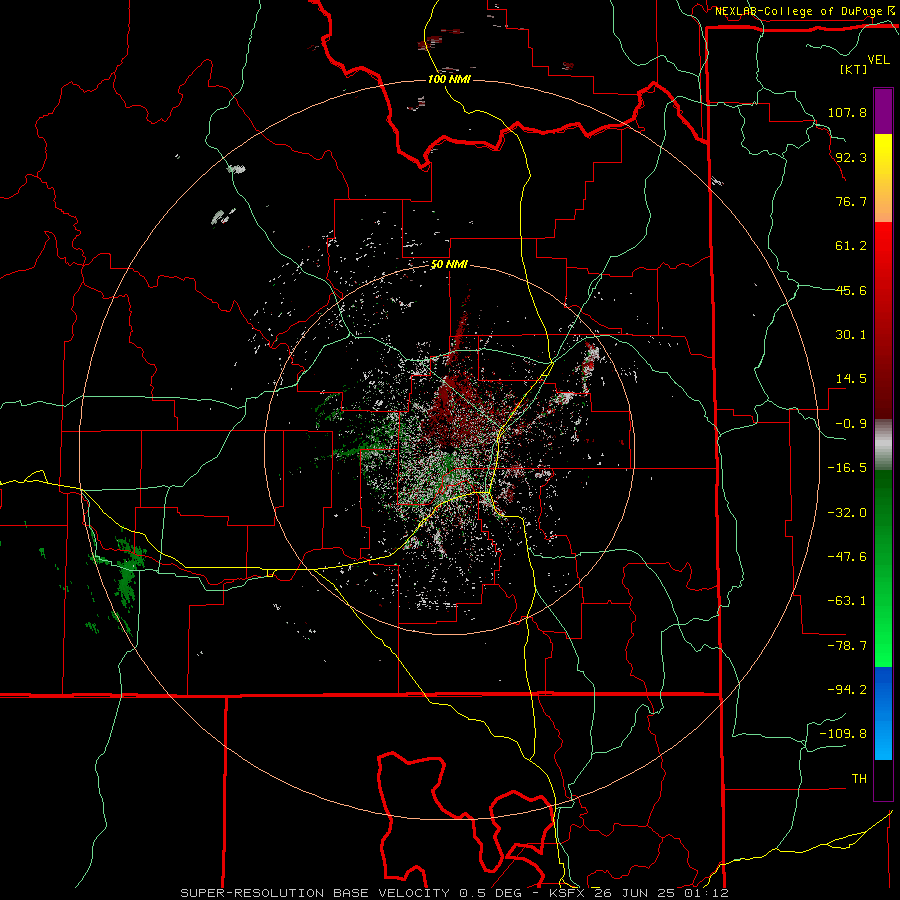Click the 45.6 value on velocity scale
The width and height of the screenshot is (900, 900).
click(x=851, y=290)
